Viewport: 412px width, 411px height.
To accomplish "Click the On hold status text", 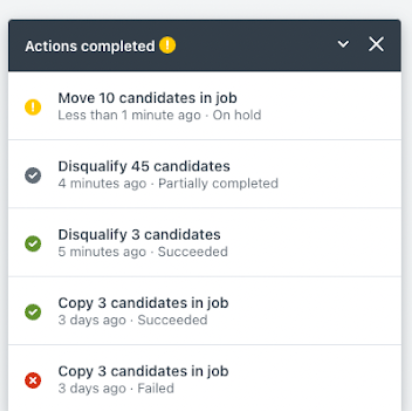I will tap(237, 115).
